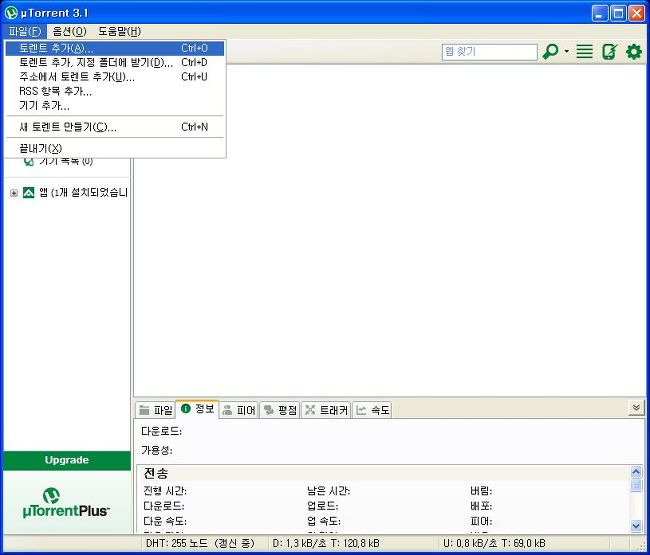
Task: Close the µTorrent window
Action: click(636, 13)
